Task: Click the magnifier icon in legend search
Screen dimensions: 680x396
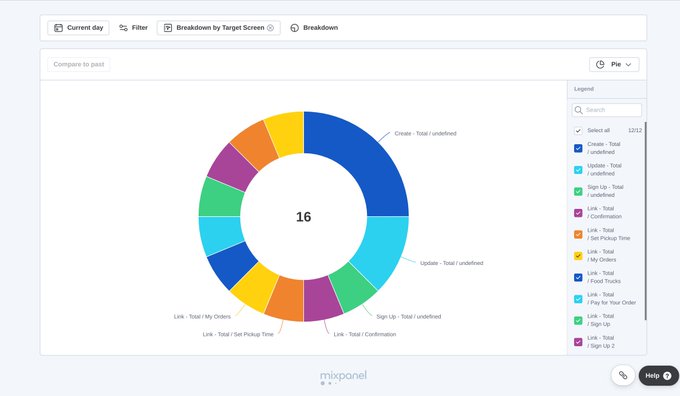Action: click(x=579, y=110)
